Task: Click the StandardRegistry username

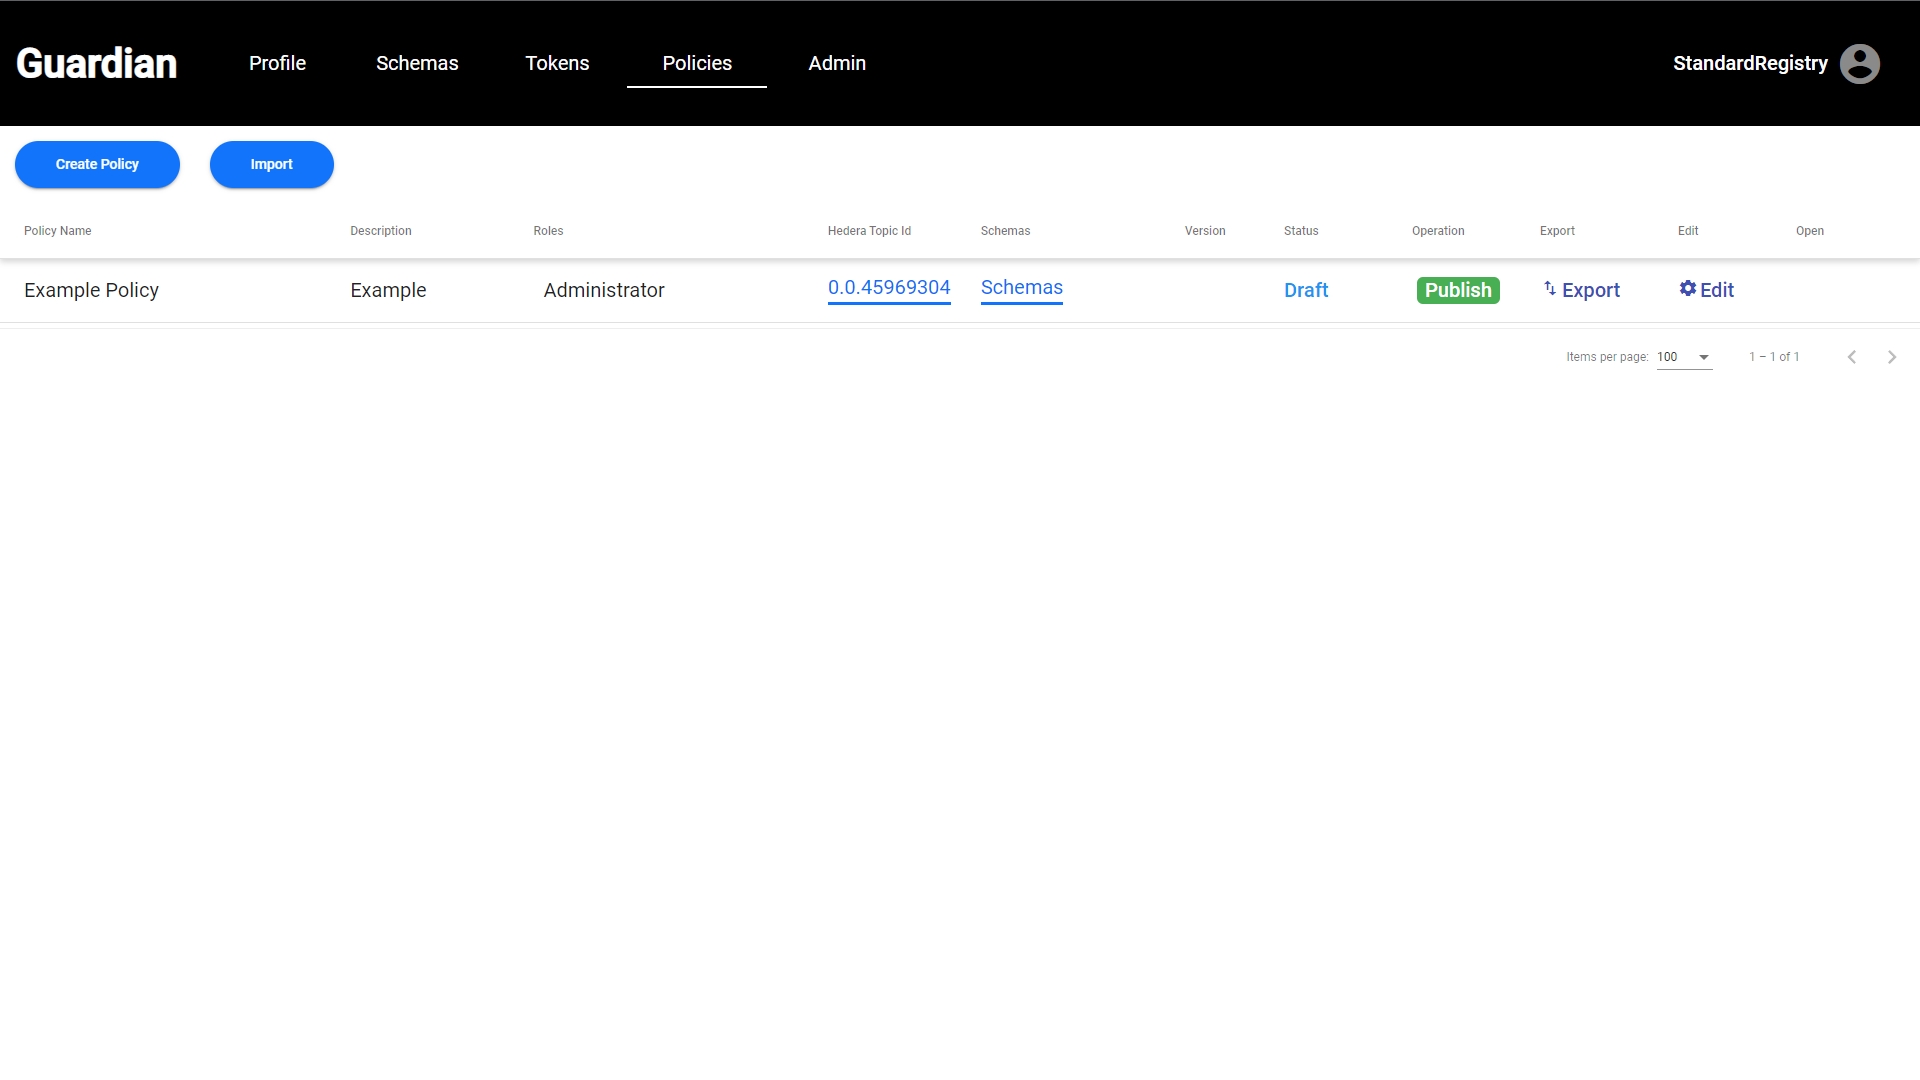Action: pyautogui.click(x=1749, y=63)
